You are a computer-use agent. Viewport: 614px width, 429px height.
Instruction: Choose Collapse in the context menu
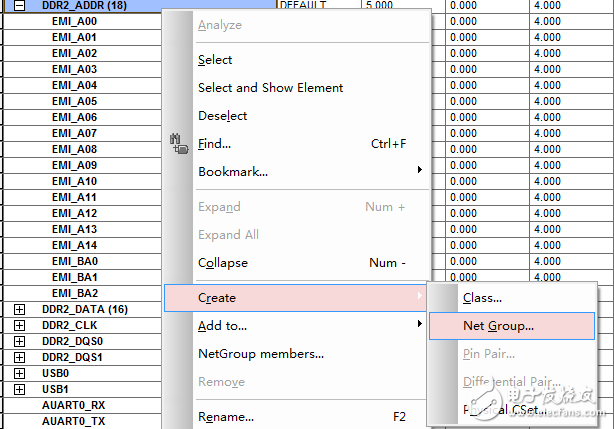tap(223, 263)
